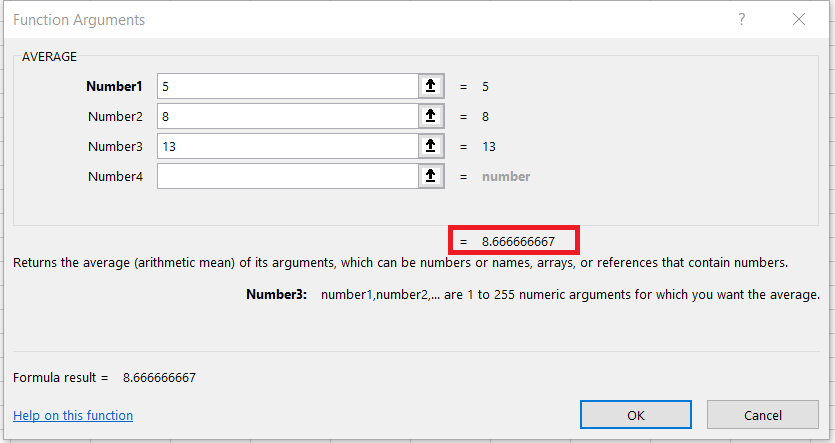Click the Formula result value at bottom left
The image size is (835, 443).
pos(159,378)
